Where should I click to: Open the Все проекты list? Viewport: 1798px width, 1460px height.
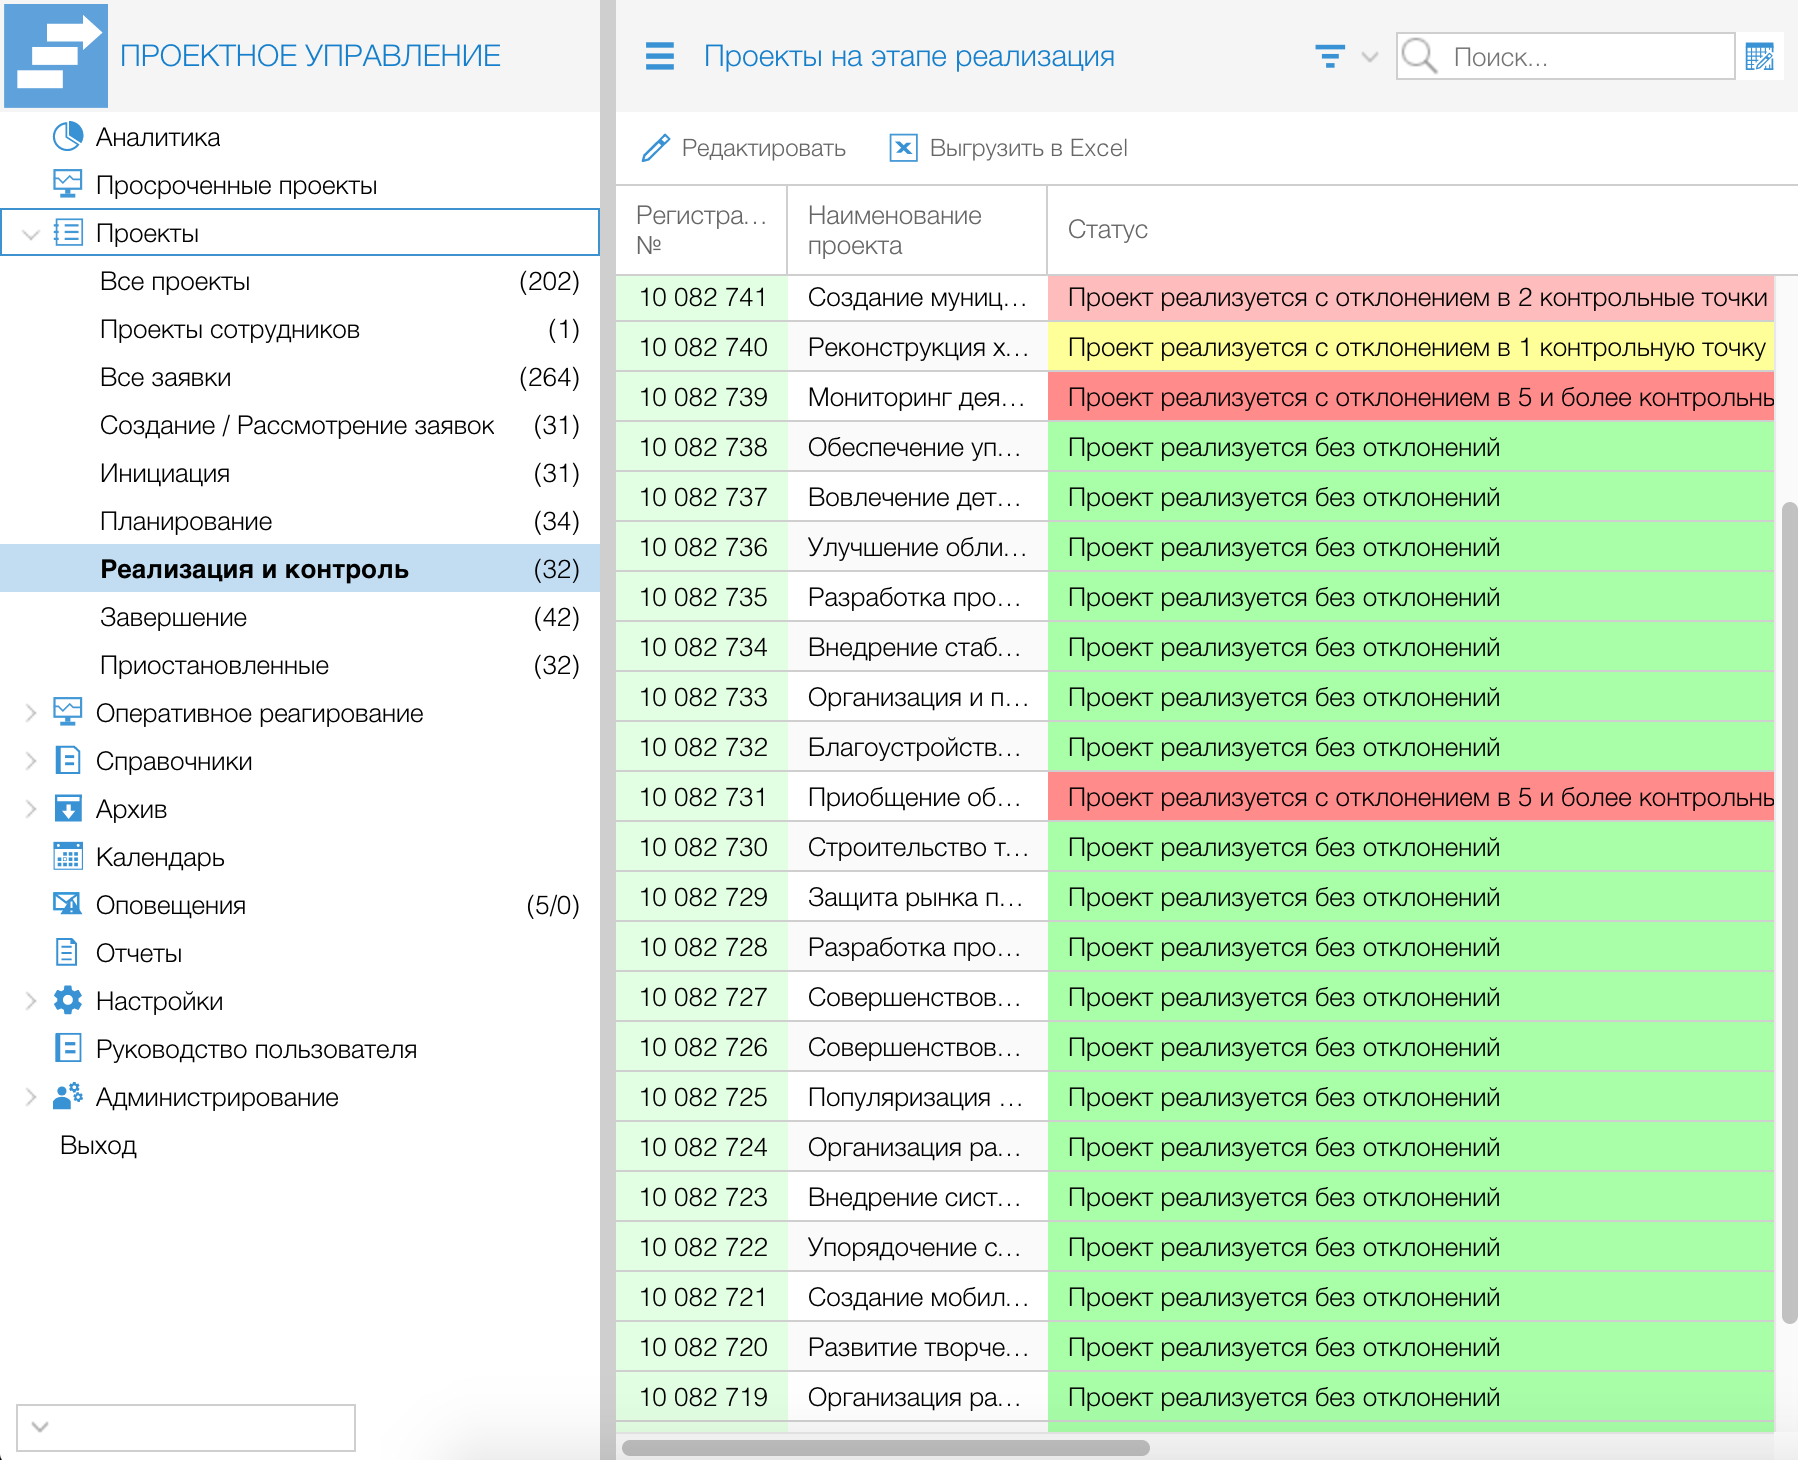(175, 281)
